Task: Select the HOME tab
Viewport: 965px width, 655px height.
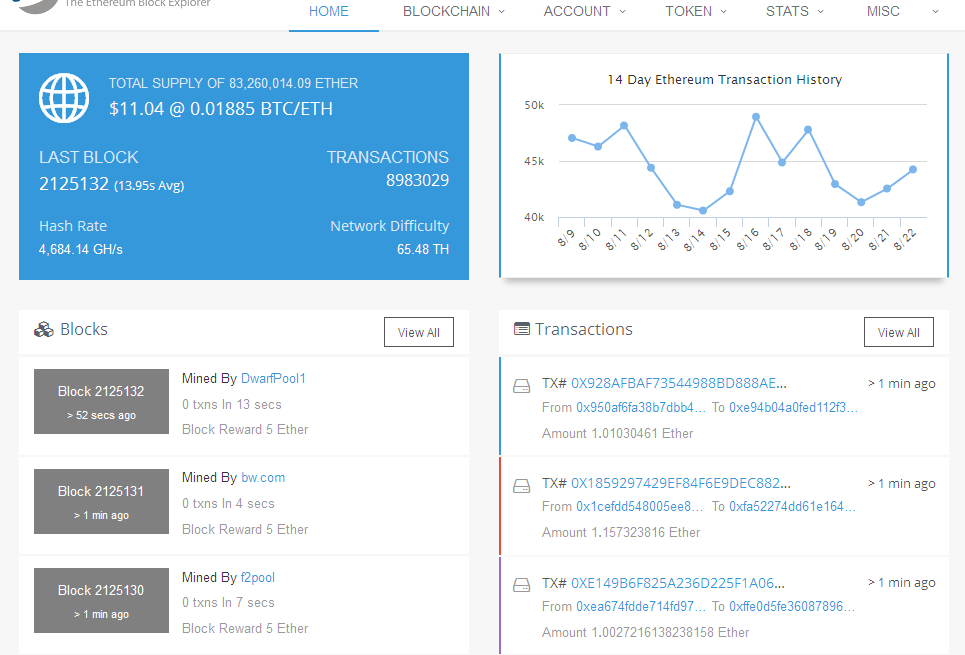Action: pos(329,11)
